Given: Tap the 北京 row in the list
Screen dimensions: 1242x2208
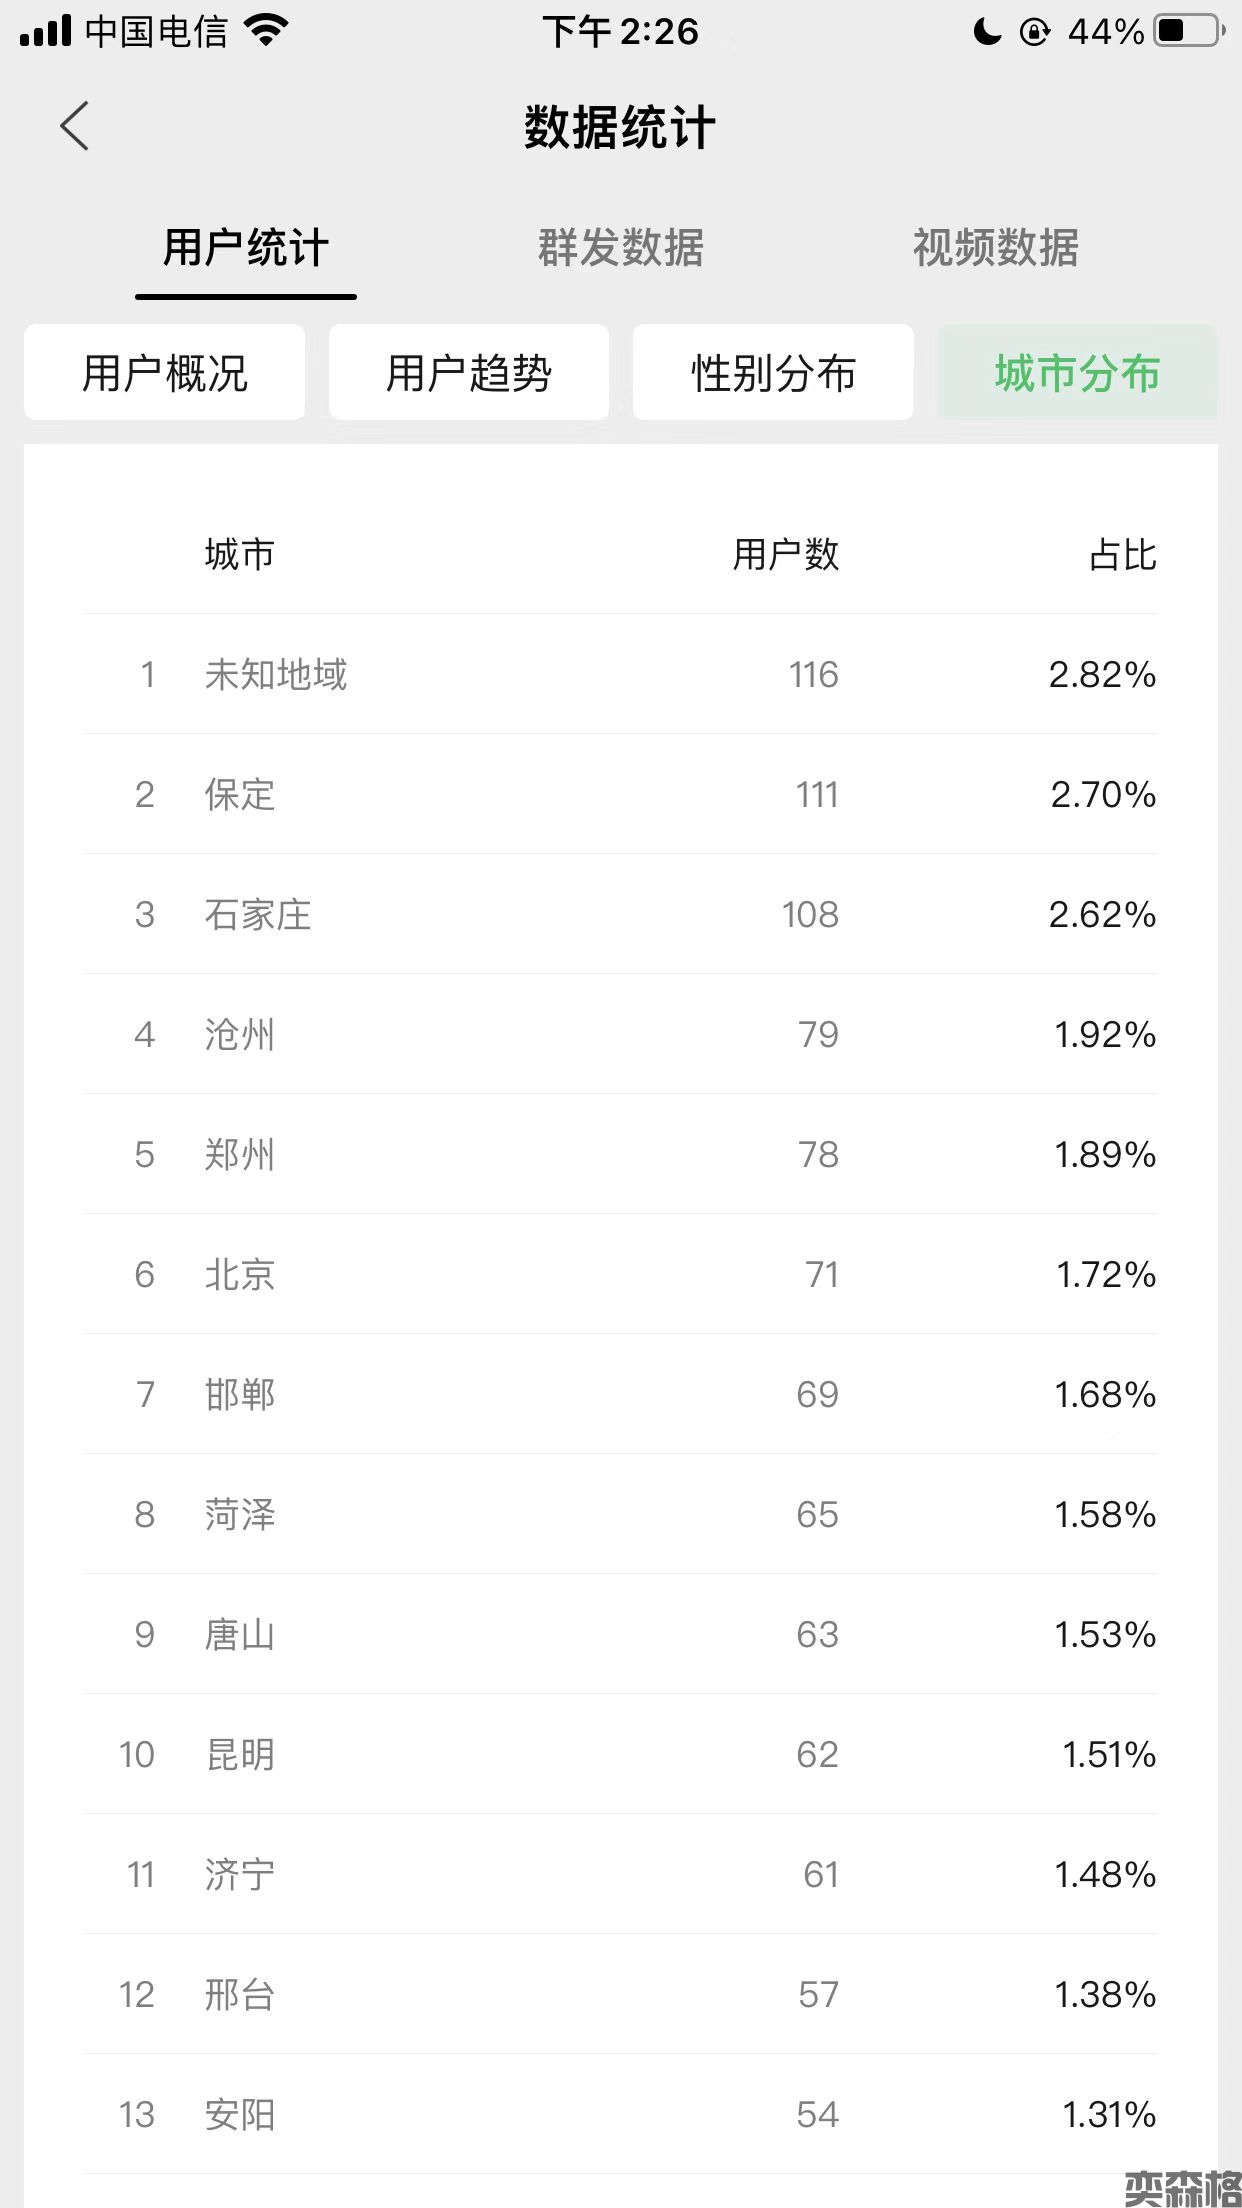Looking at the screenshot, I should [620, 1274].
